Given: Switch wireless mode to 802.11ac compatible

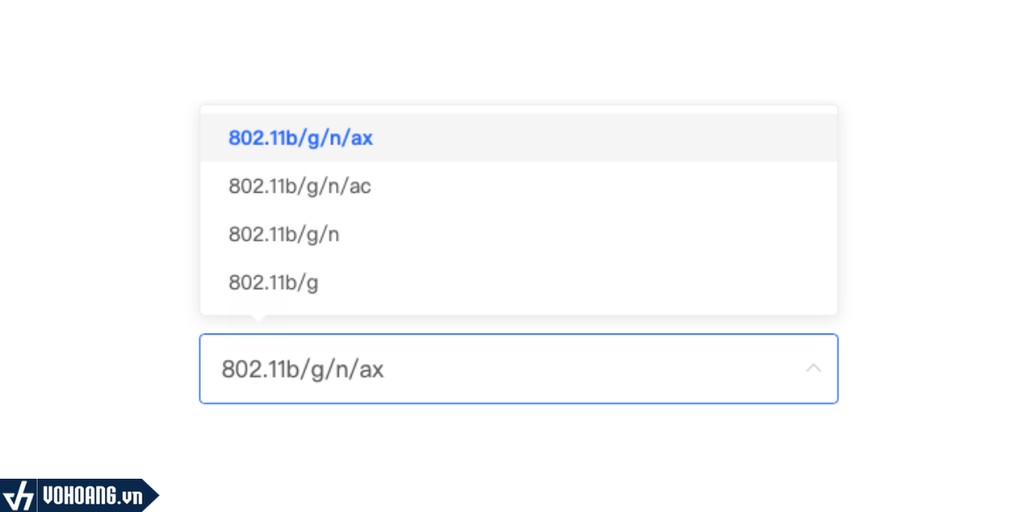Looking at the screenshot, I should coord(300,186).
